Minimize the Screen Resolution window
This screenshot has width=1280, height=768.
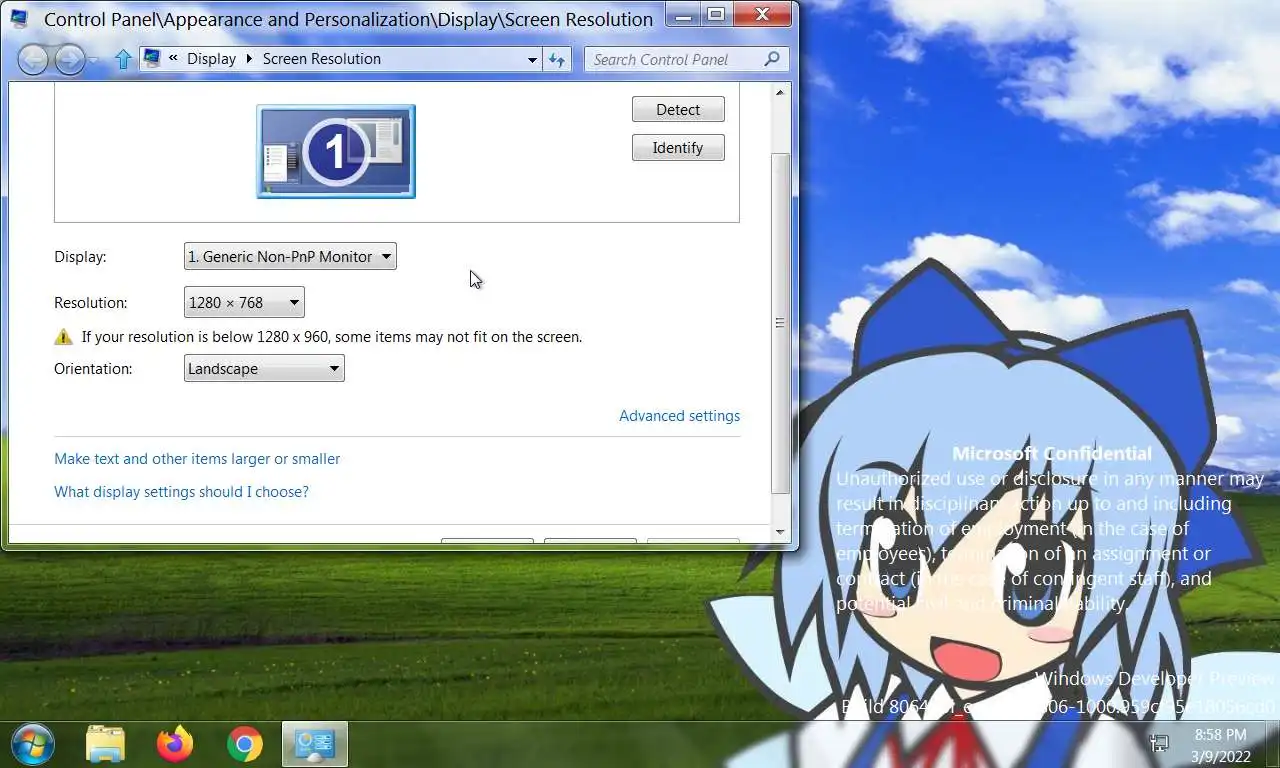coord(683,14)
